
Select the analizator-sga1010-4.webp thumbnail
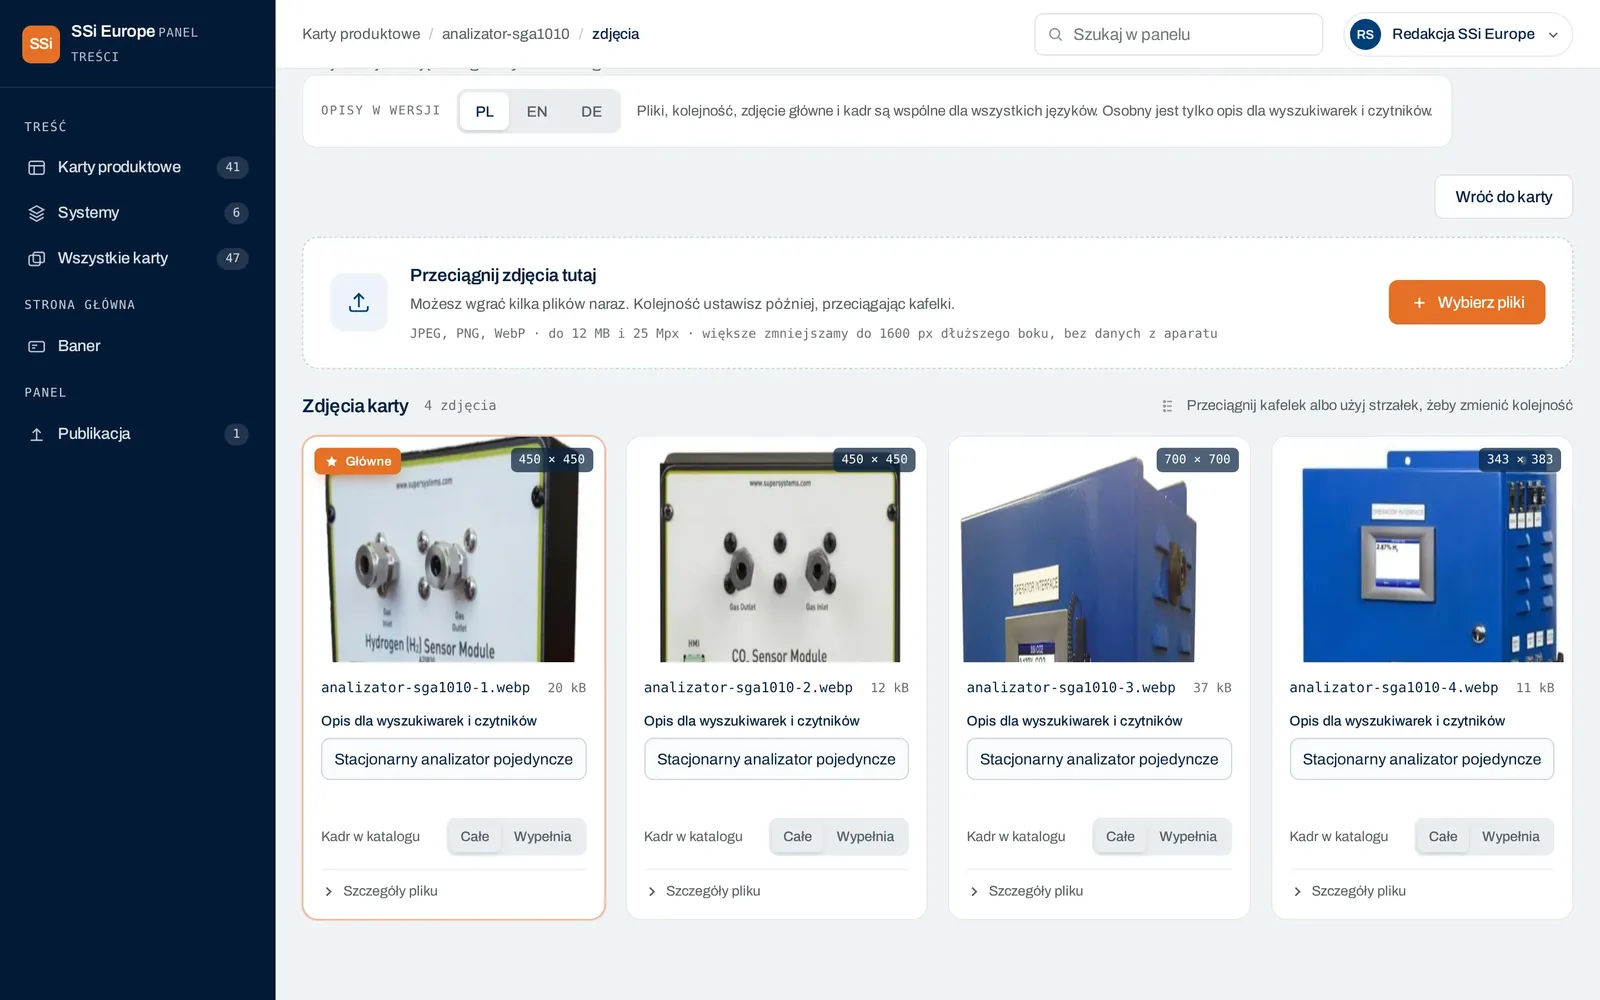1422,550
